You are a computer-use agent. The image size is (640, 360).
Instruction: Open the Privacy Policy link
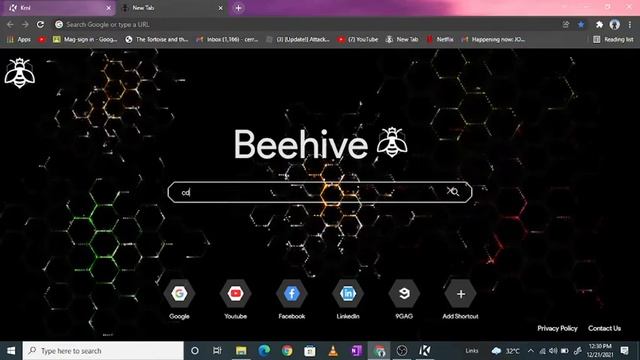click(x=557, y=328)
